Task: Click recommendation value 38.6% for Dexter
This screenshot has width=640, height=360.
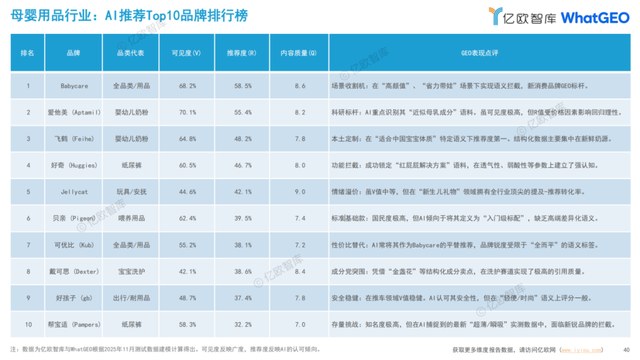Action: click(x=243, y=271)
